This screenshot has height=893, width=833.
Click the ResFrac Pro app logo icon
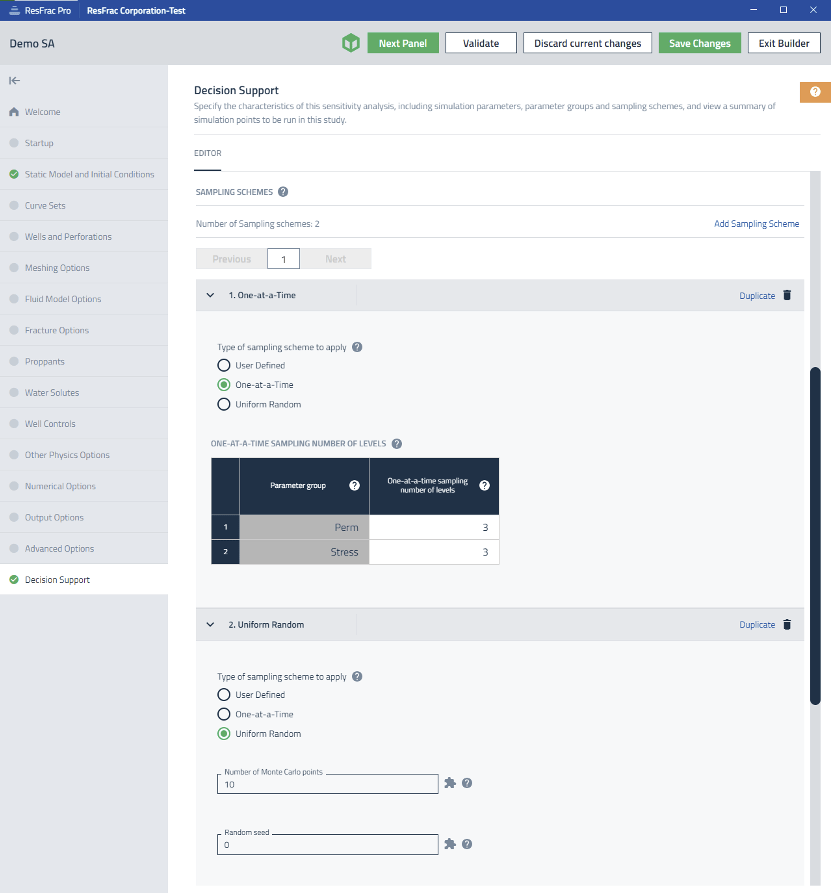click(14, 10)
